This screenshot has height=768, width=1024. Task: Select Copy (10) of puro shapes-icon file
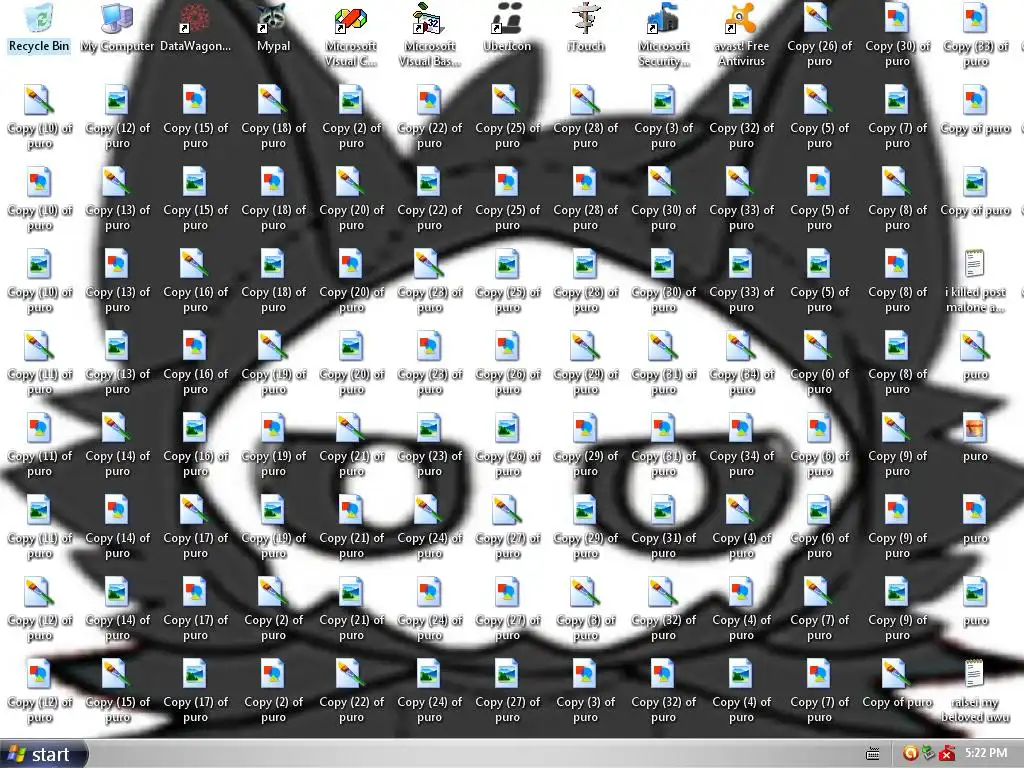point(39,199)
